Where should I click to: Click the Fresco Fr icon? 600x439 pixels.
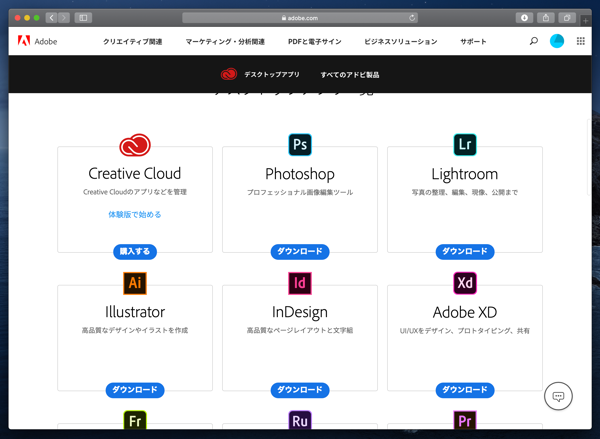point(135,419)
